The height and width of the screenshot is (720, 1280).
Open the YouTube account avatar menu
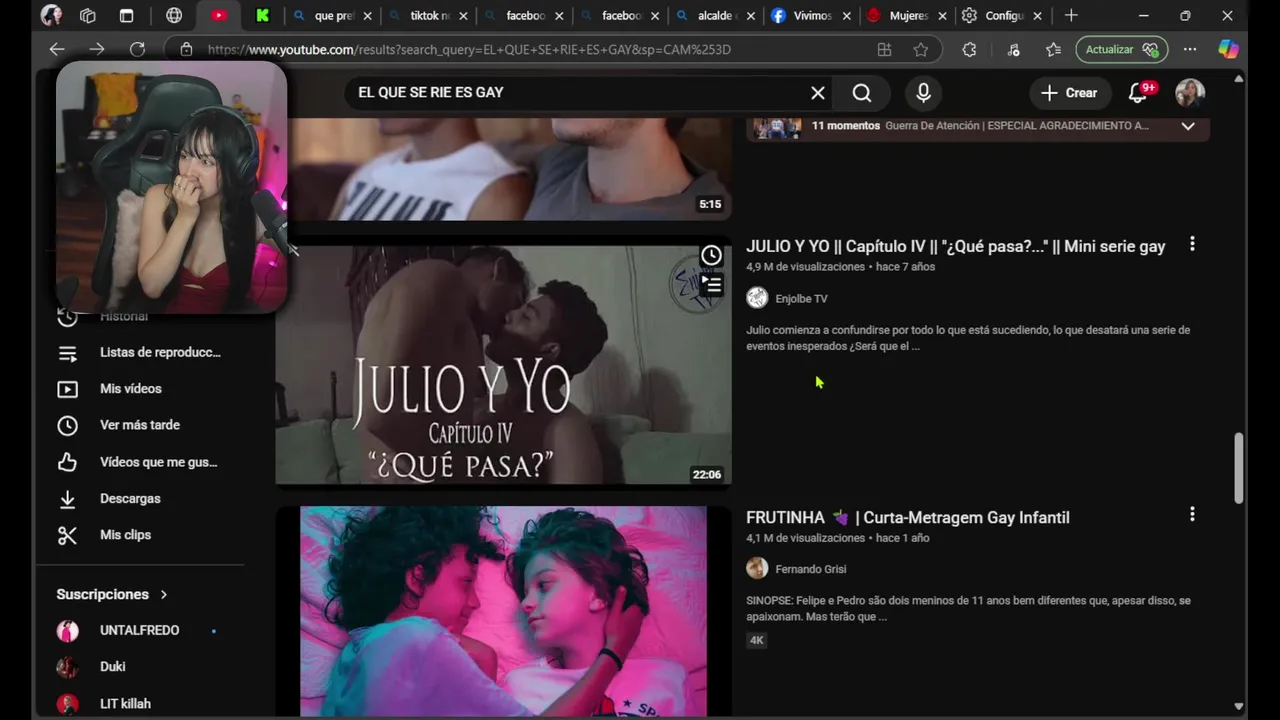pyautogui.click(x=1190, y=93)
